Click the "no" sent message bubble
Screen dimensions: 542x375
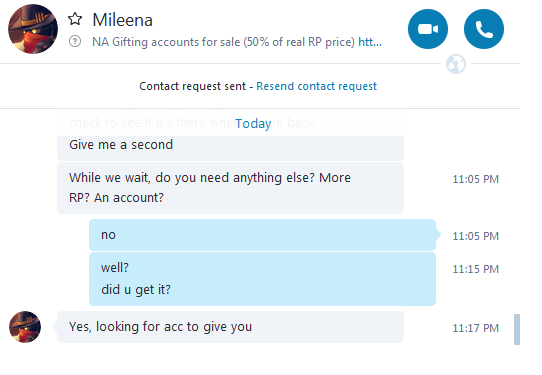tap(262, 235)
